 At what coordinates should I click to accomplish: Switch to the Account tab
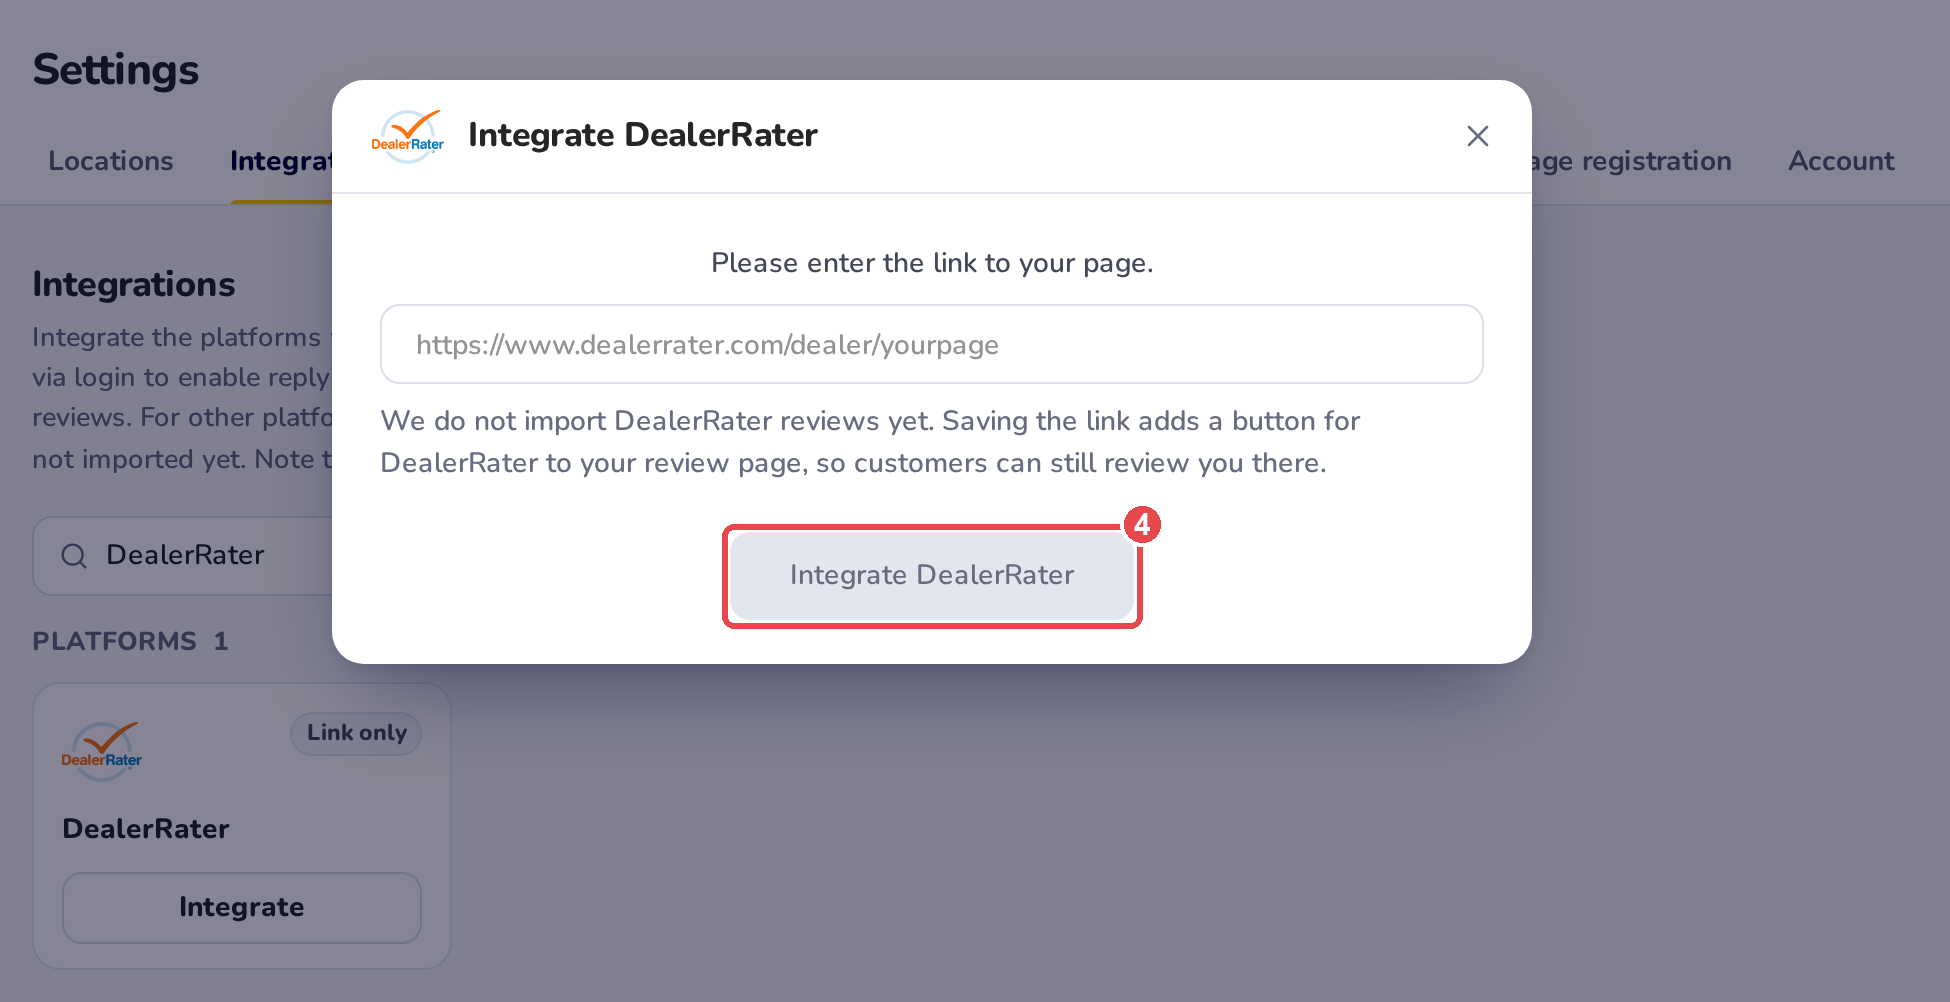(1841, 161)
